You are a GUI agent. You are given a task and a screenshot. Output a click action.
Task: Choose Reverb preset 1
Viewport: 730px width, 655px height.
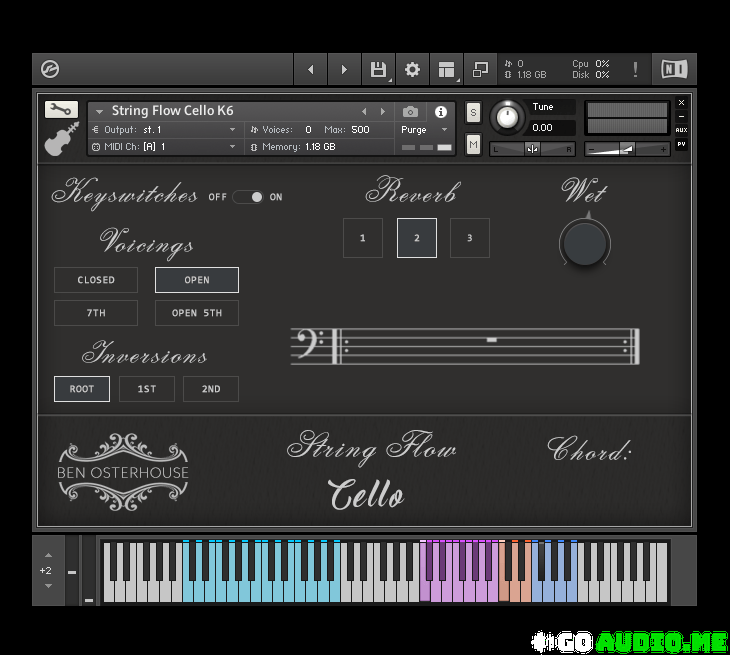pyautogui.click(x=363, y=238)
